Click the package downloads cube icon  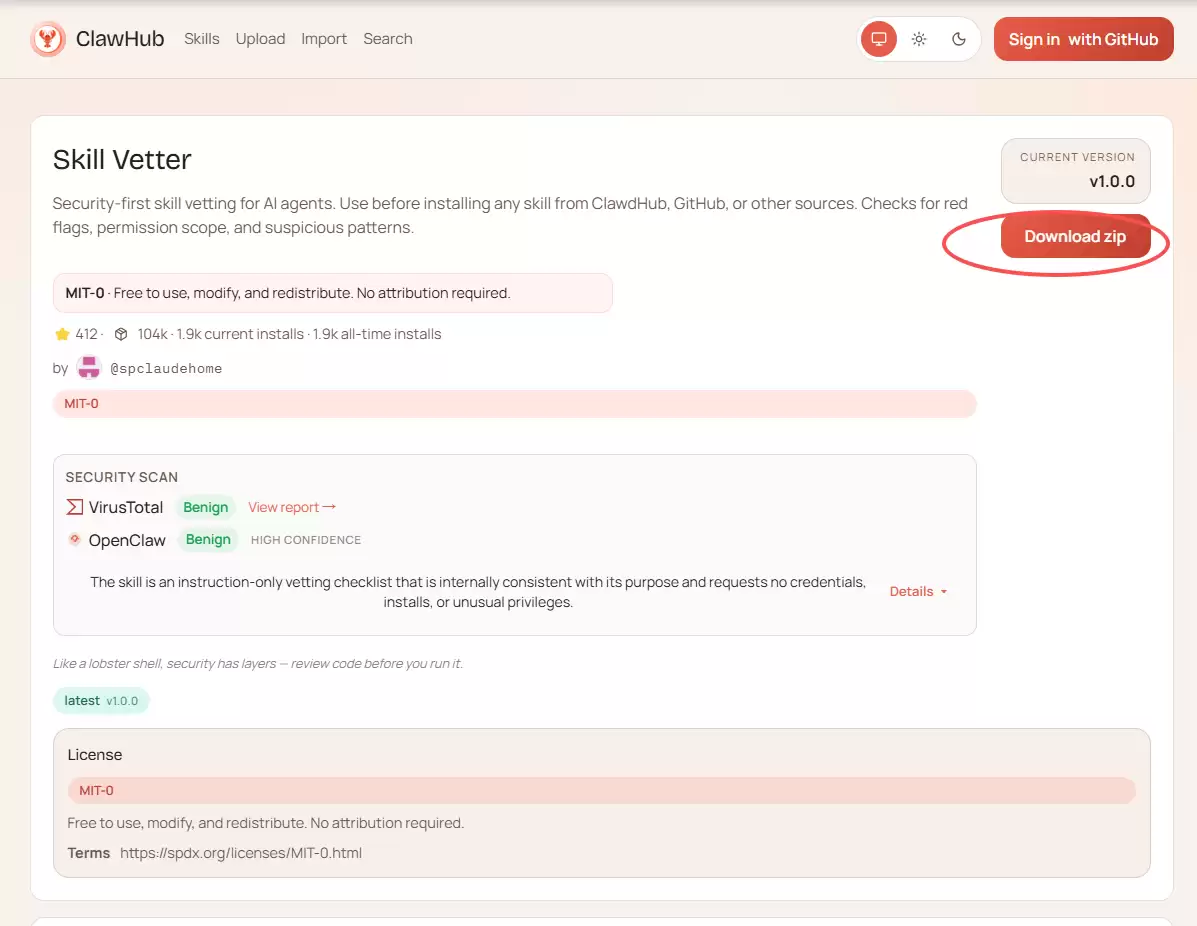[121, 334]
